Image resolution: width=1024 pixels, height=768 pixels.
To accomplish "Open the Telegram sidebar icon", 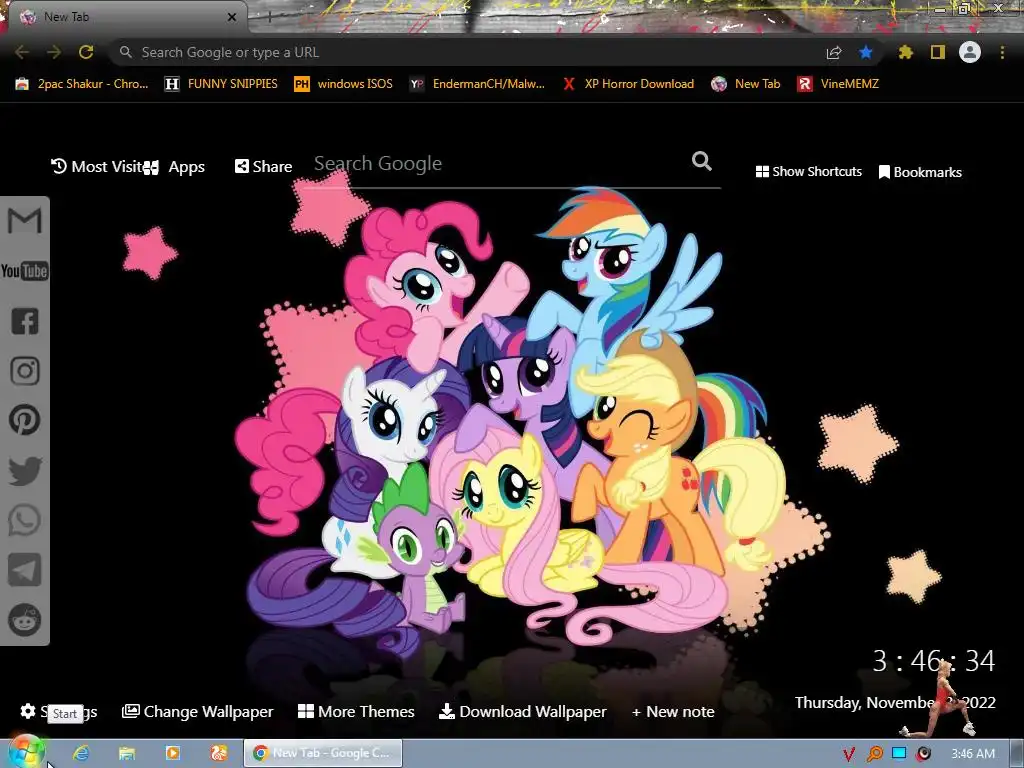I will [24, 569].
